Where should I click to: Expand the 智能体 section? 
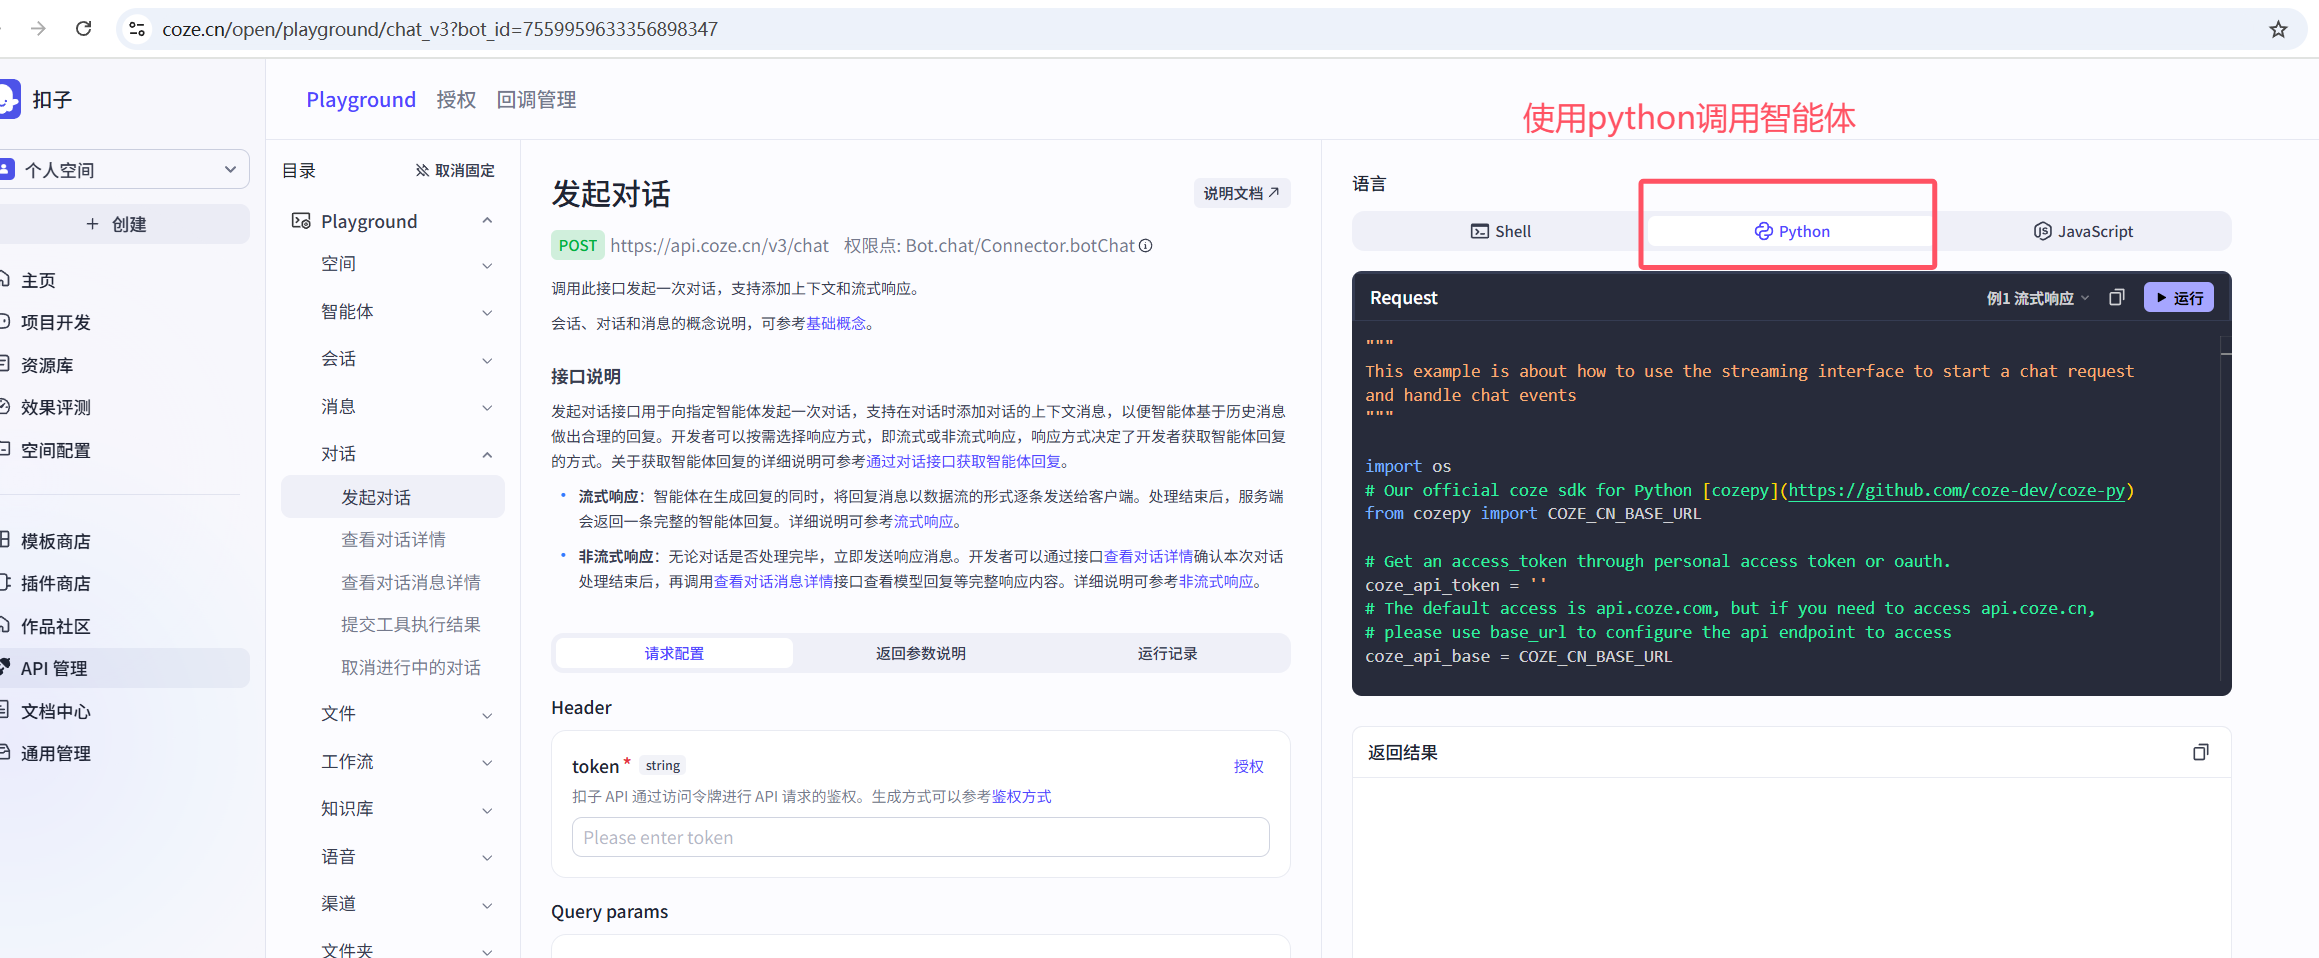pyautogui.click(x=487, y=312)
